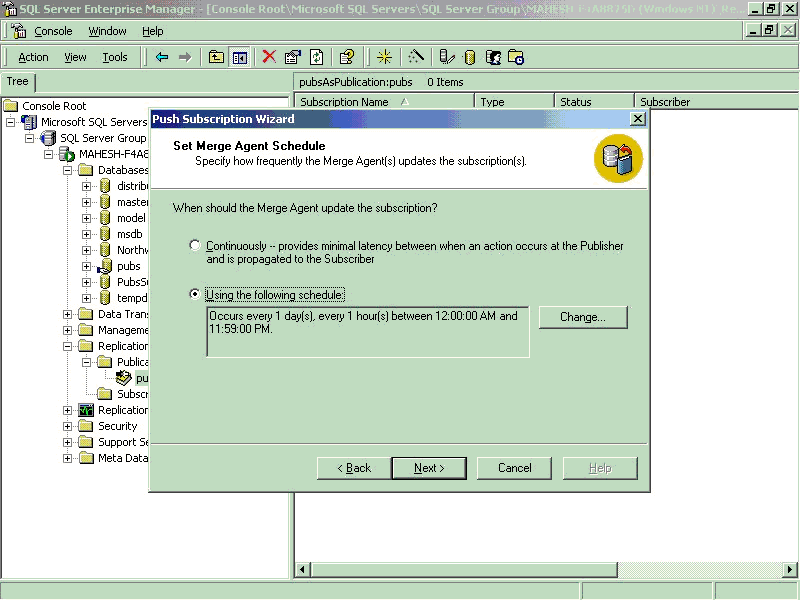Screen dimensions: 800x600
Task: Sort by Subscription Name column header
Action: [x=384, y=102]
